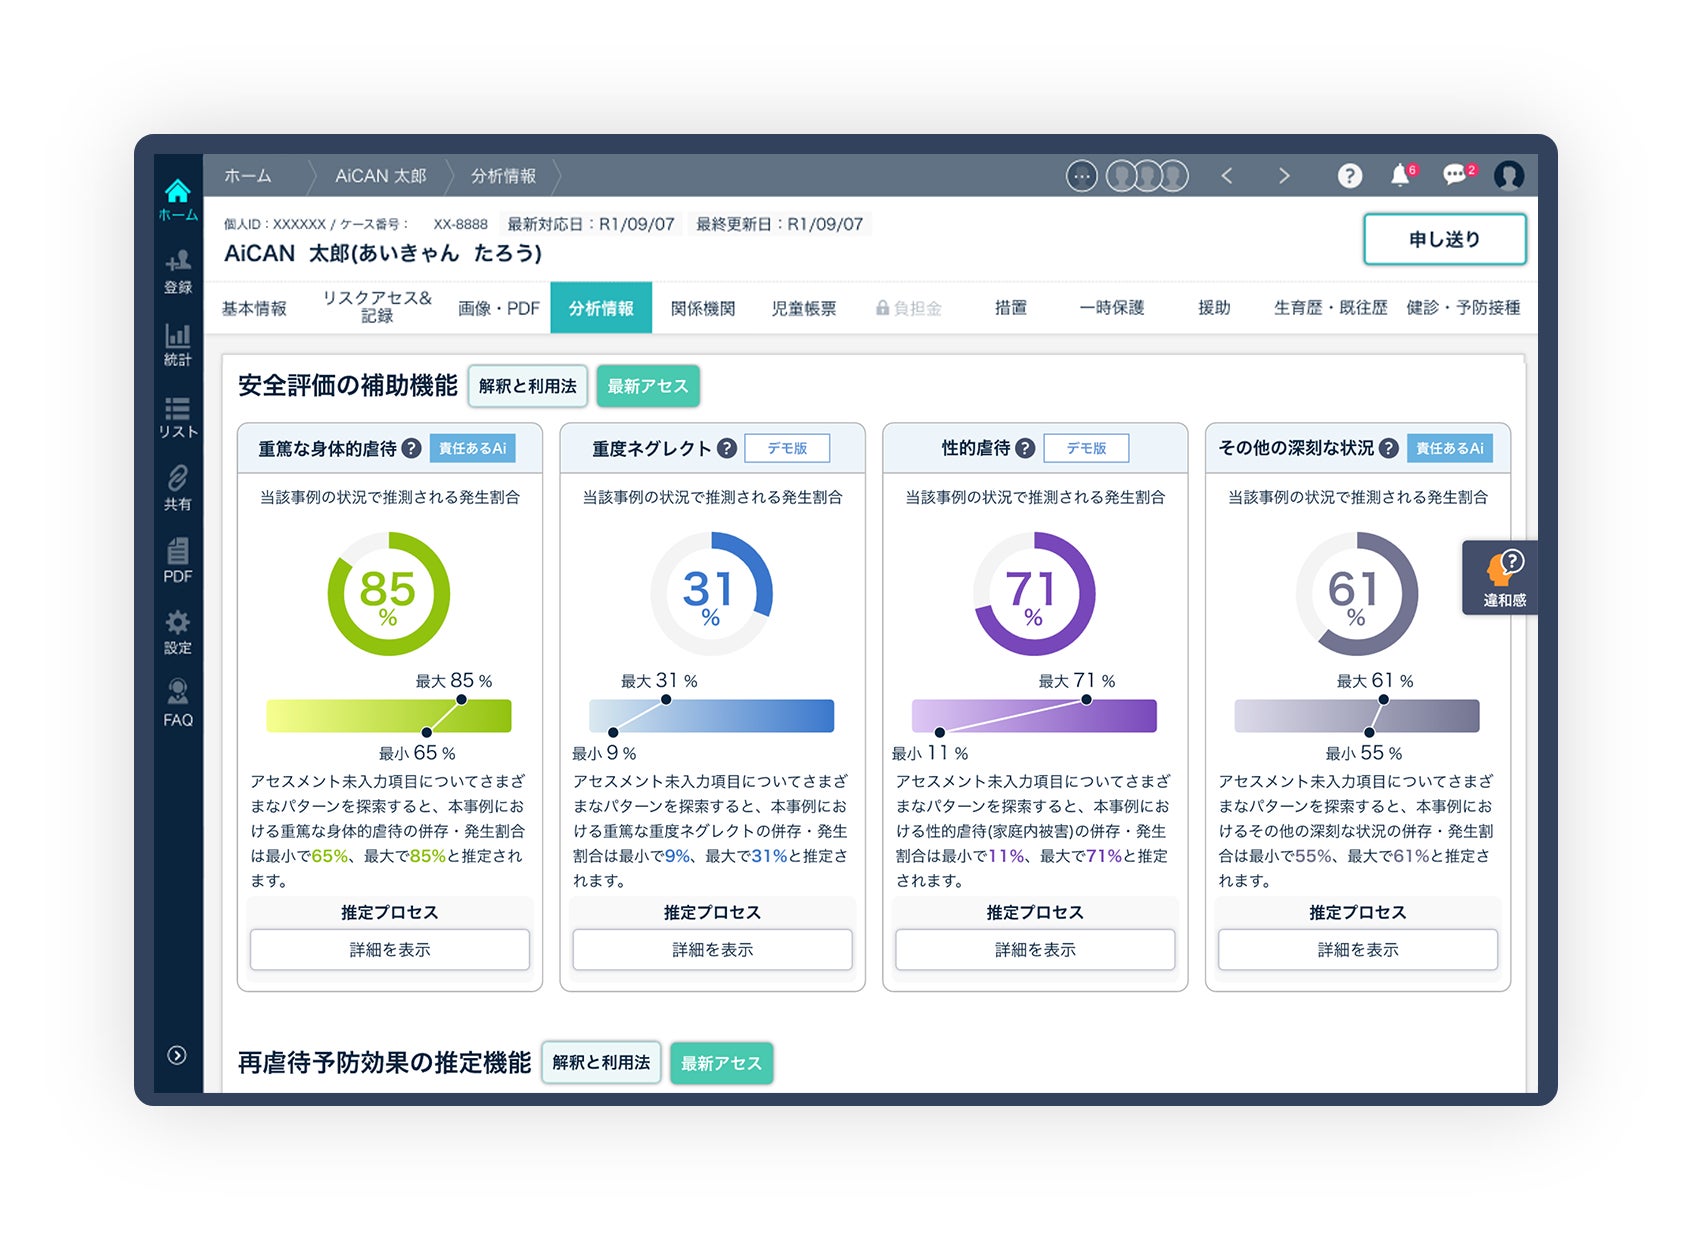Click the purple 11–71% range bar
Image resolution: width=1694 pixels, height=1242 pixels.
click(1035, 716)
